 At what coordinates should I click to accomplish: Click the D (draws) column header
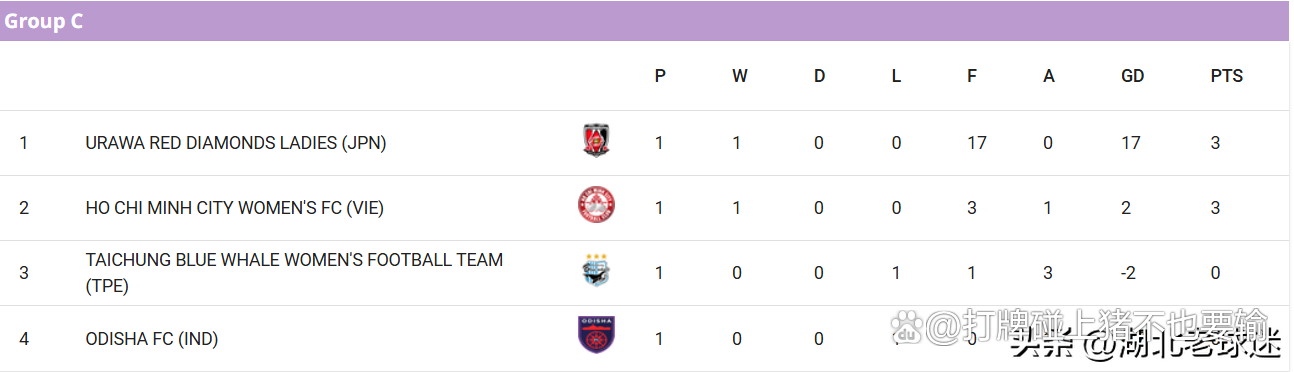coord(819,76)
